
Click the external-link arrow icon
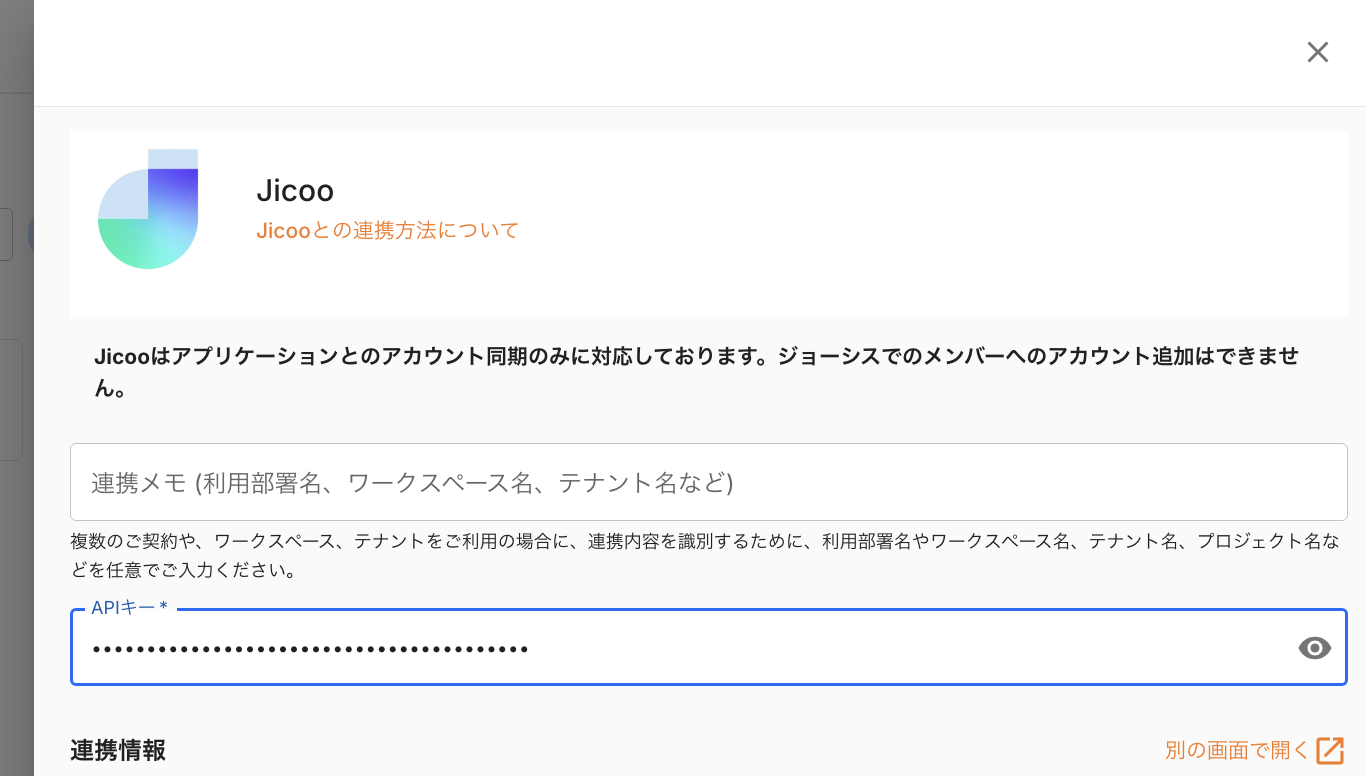pyautogui.click(x=1330, y=750)
